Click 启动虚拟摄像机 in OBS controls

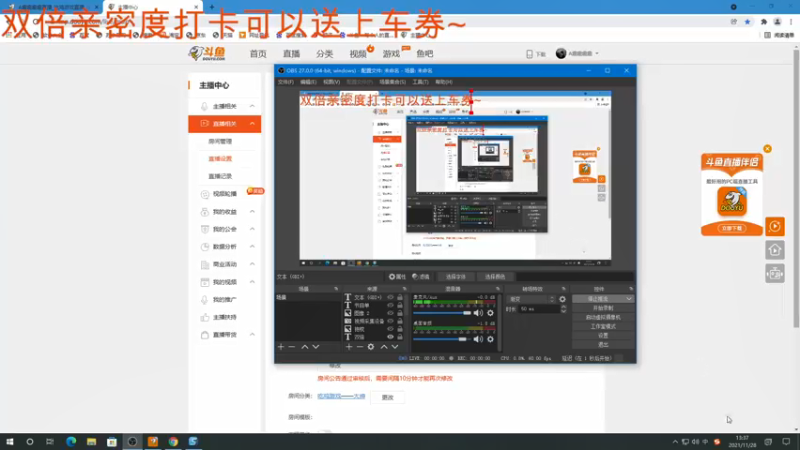pos(603,317)
